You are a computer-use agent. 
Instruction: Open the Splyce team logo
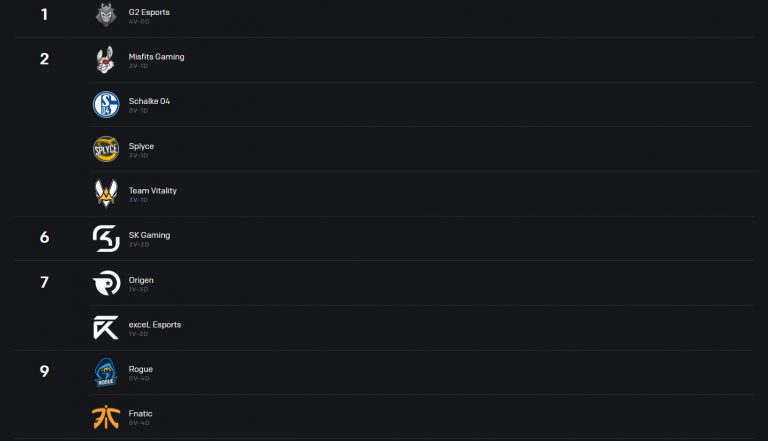coord(106,149)
